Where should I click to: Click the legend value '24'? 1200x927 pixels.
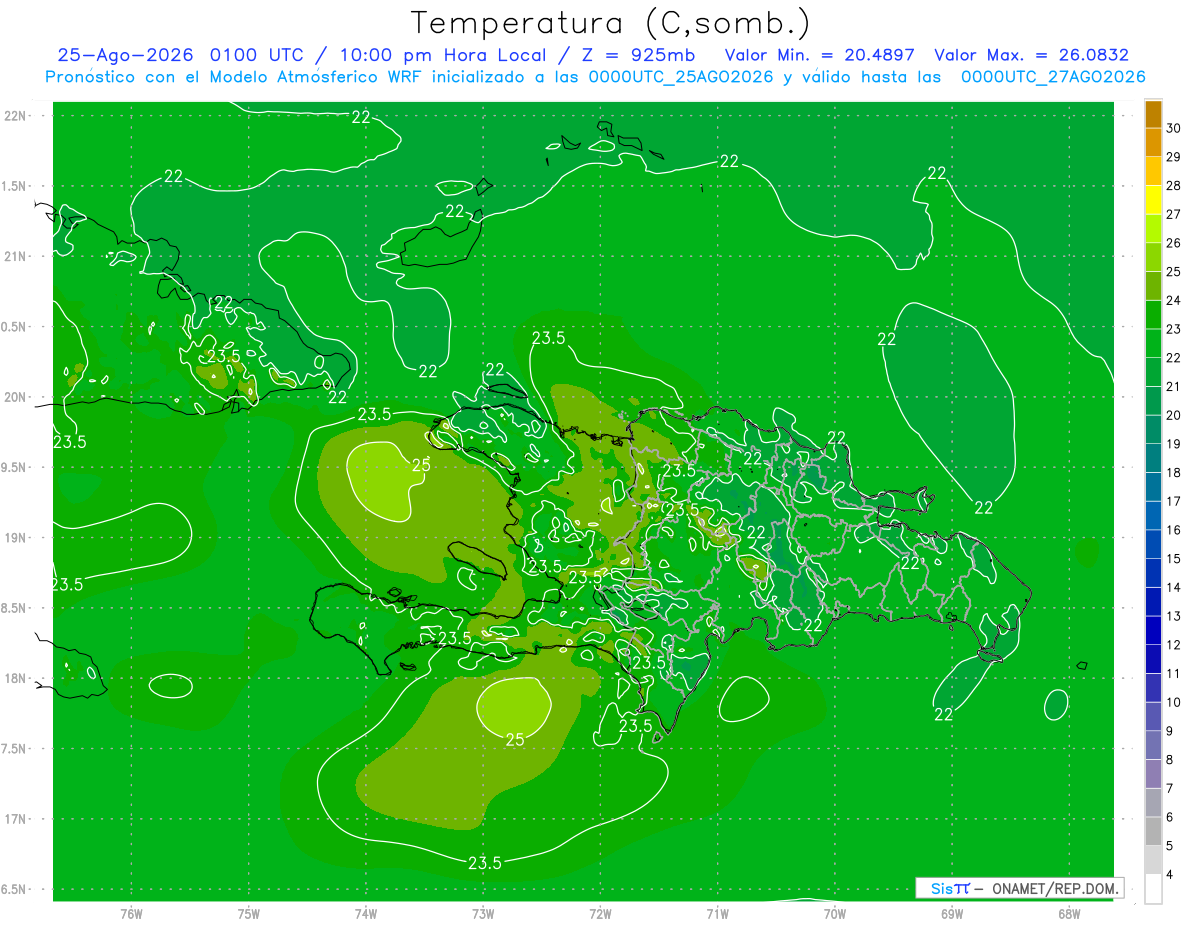tap(1174, 300)
